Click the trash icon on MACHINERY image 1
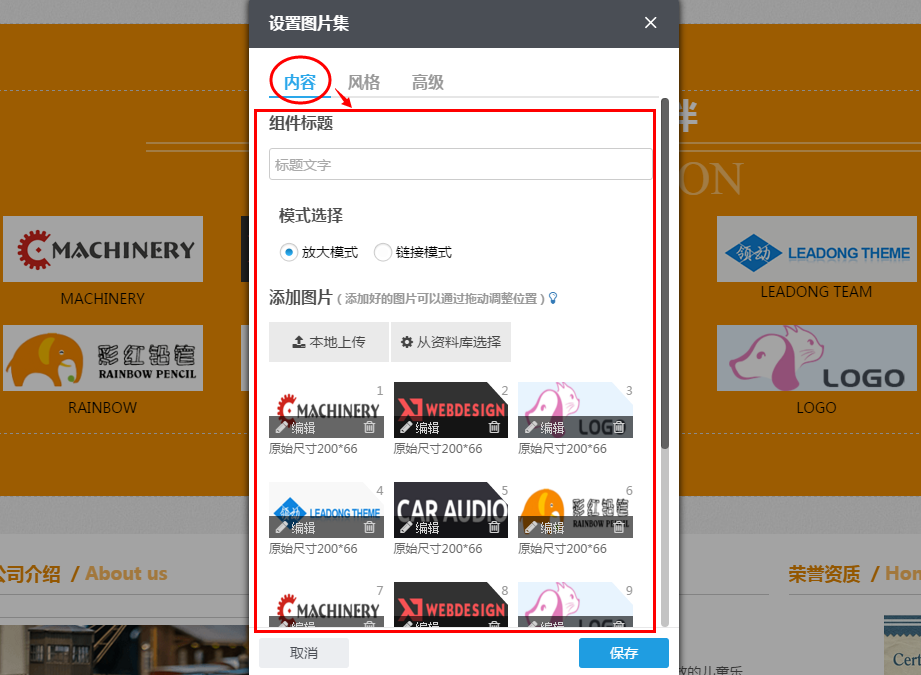This screenshot has height=675, width=921. [369, 426]
